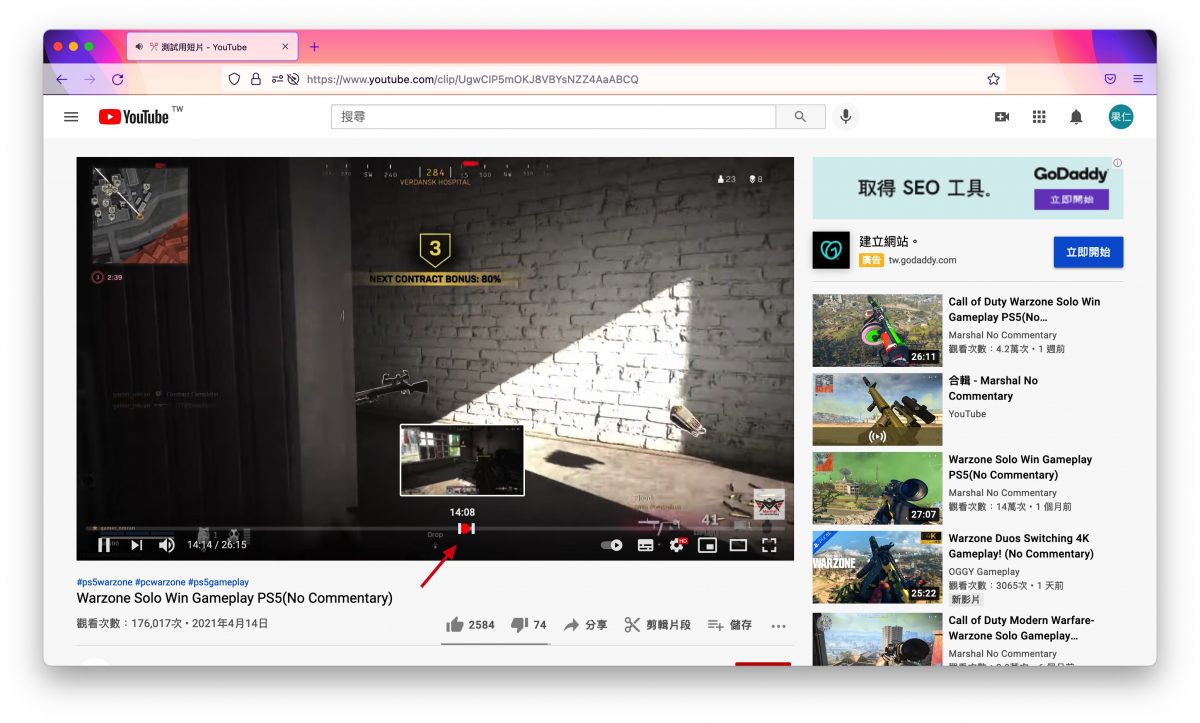This screenshot has width=1200, height=723.
Task: Pause the video
Action: [104, 545]
